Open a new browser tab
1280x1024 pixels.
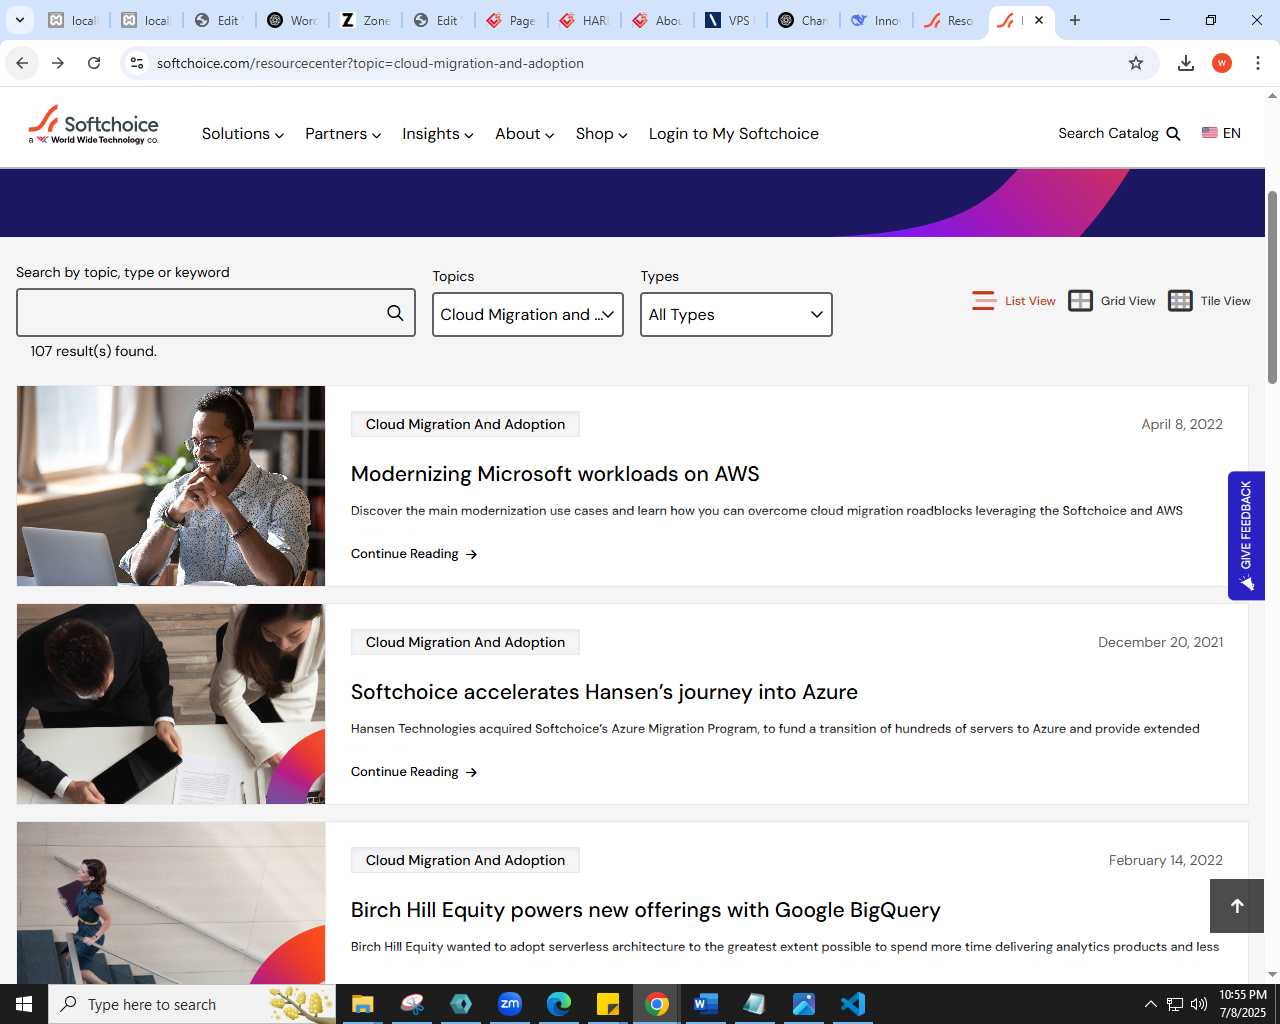[1075, 20]
